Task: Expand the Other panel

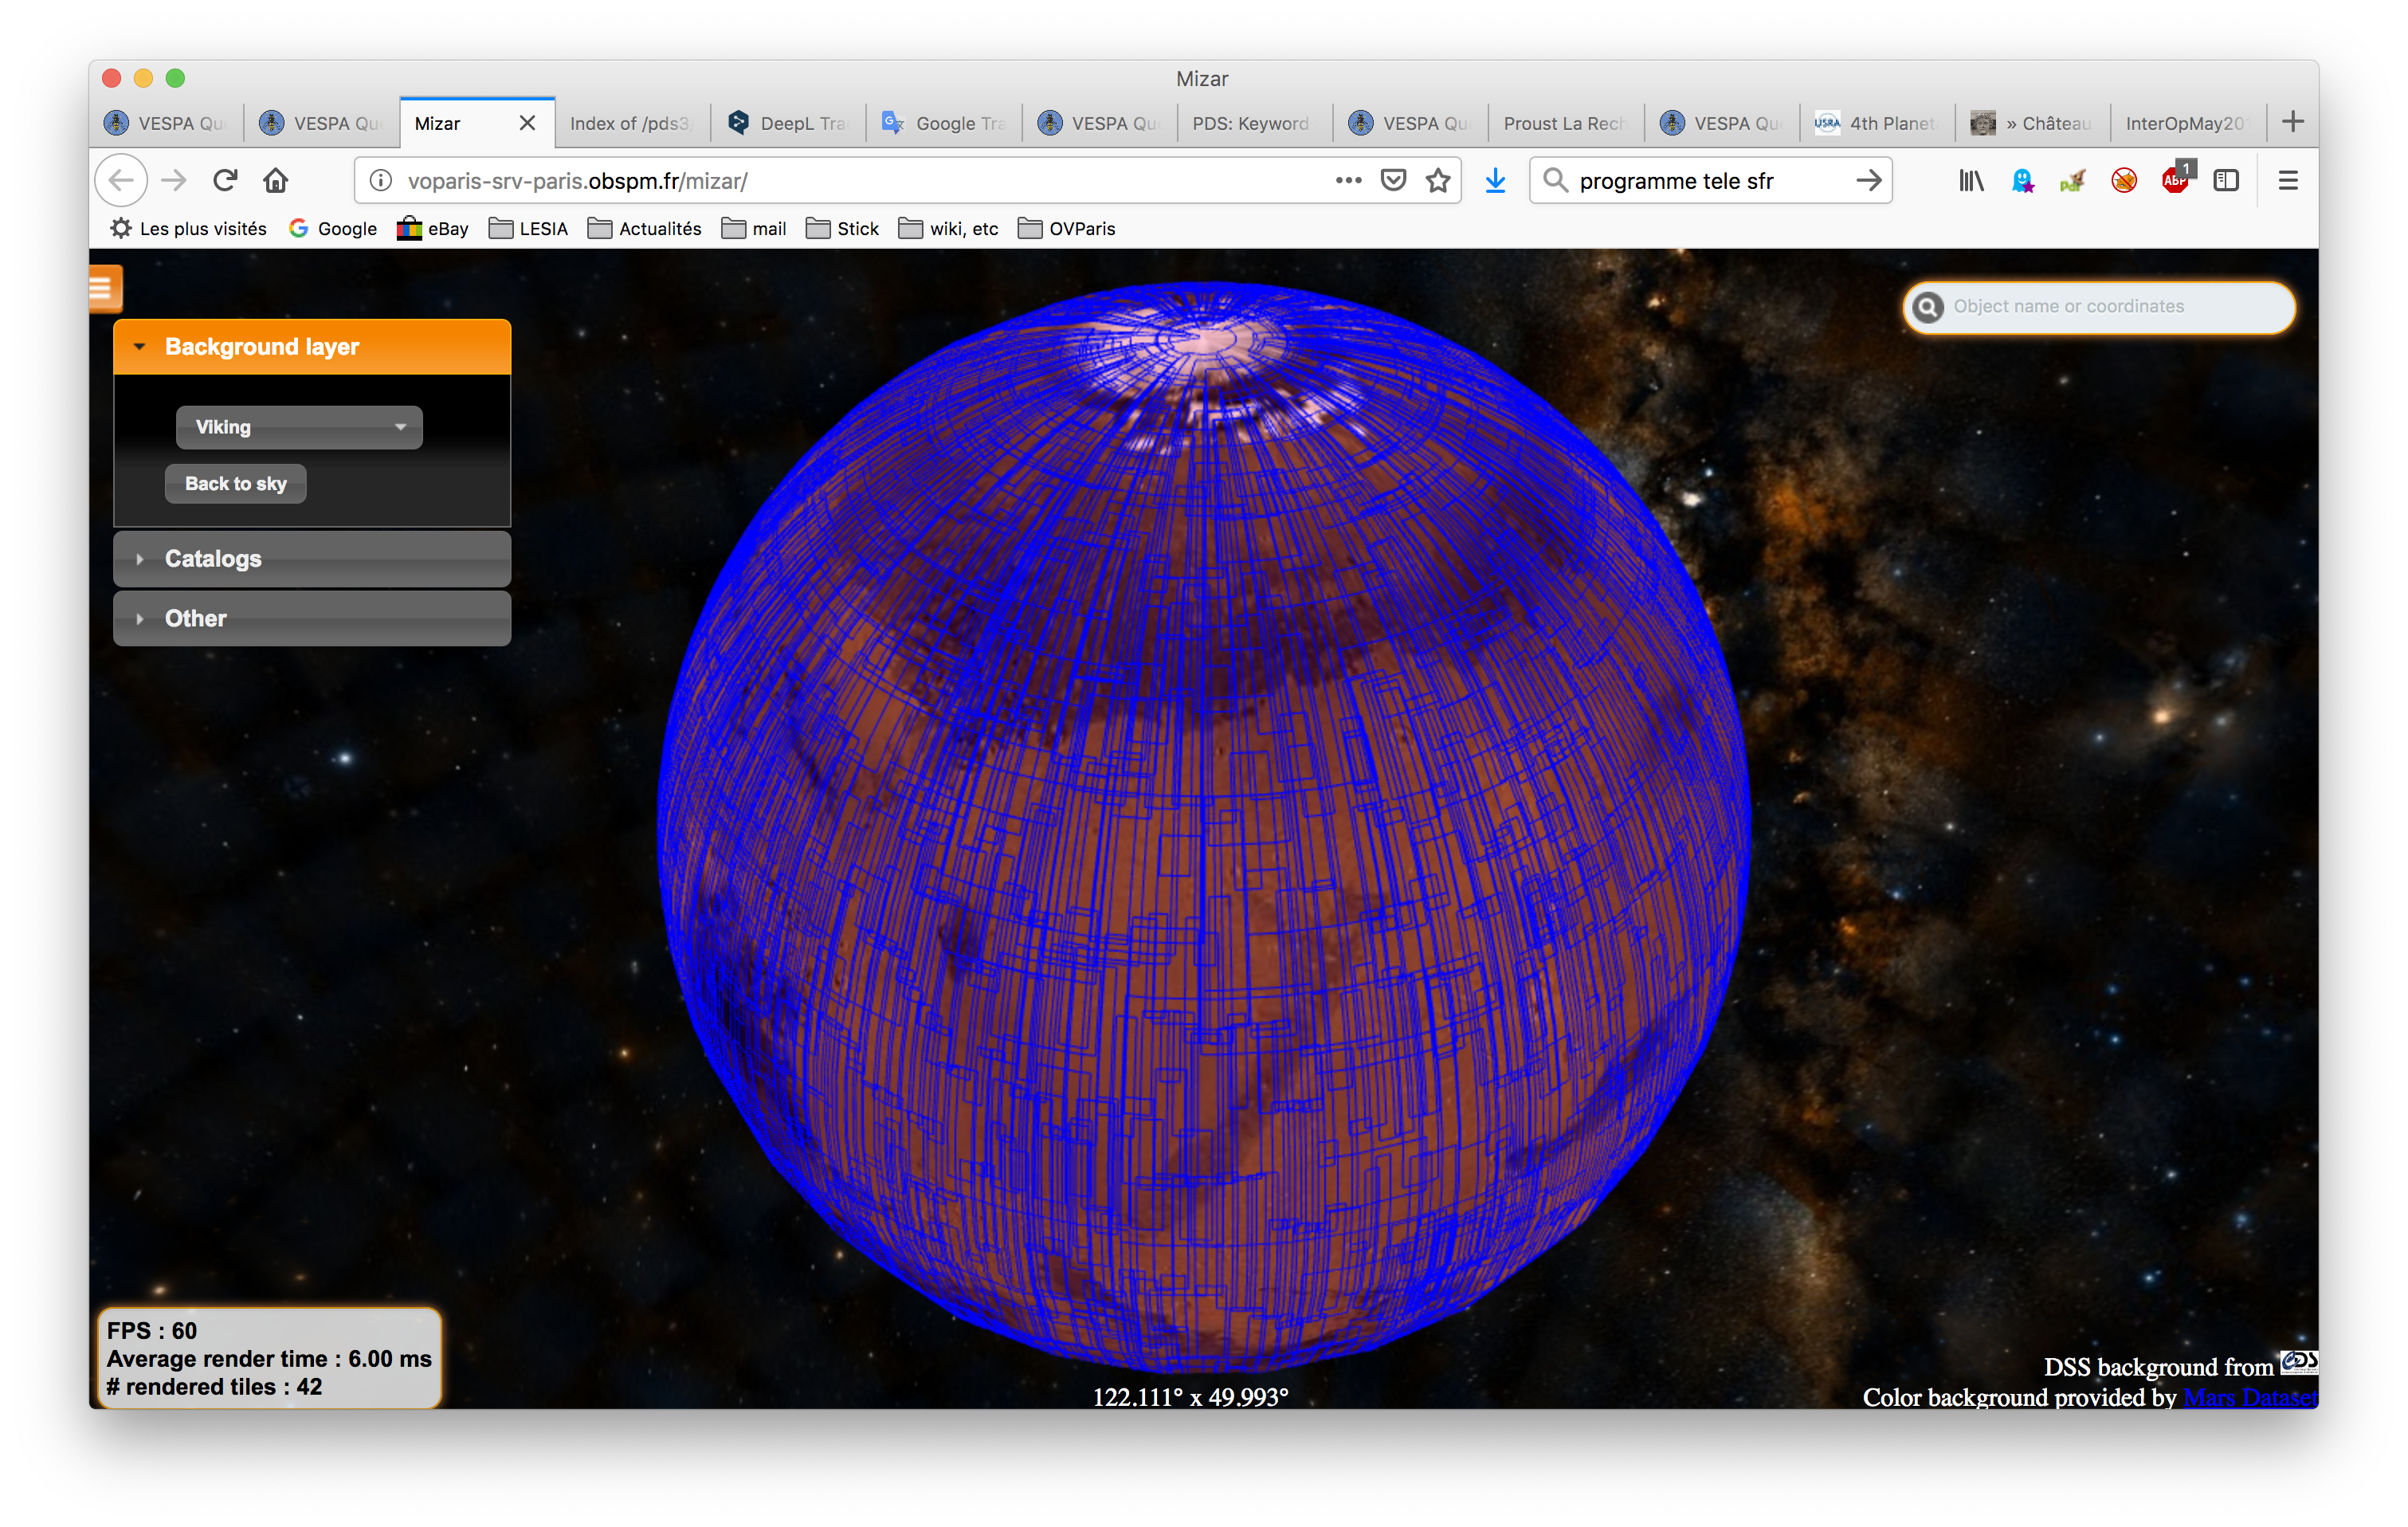Action: (312, 619)
